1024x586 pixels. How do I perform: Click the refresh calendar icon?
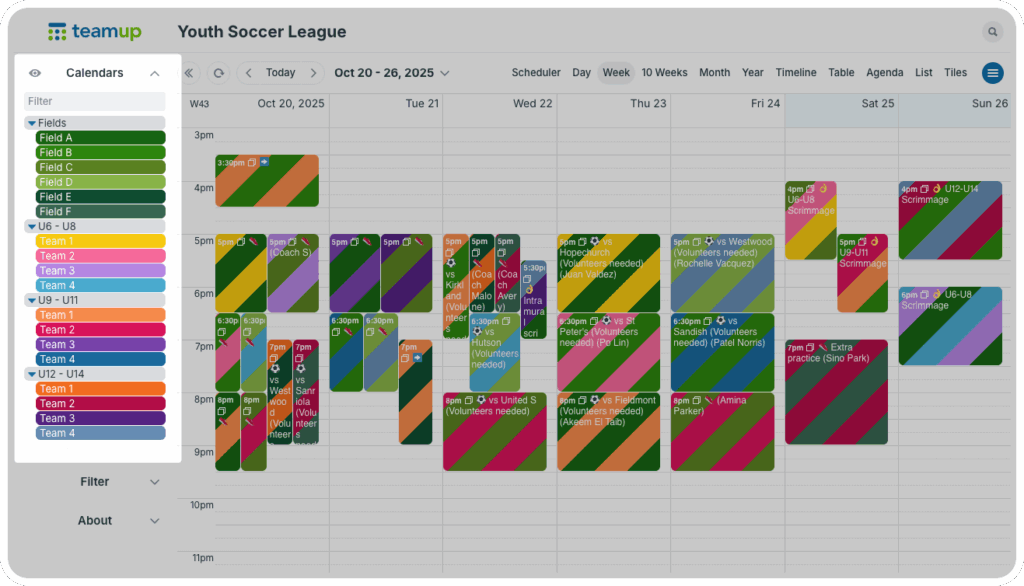tap(218, 73)
